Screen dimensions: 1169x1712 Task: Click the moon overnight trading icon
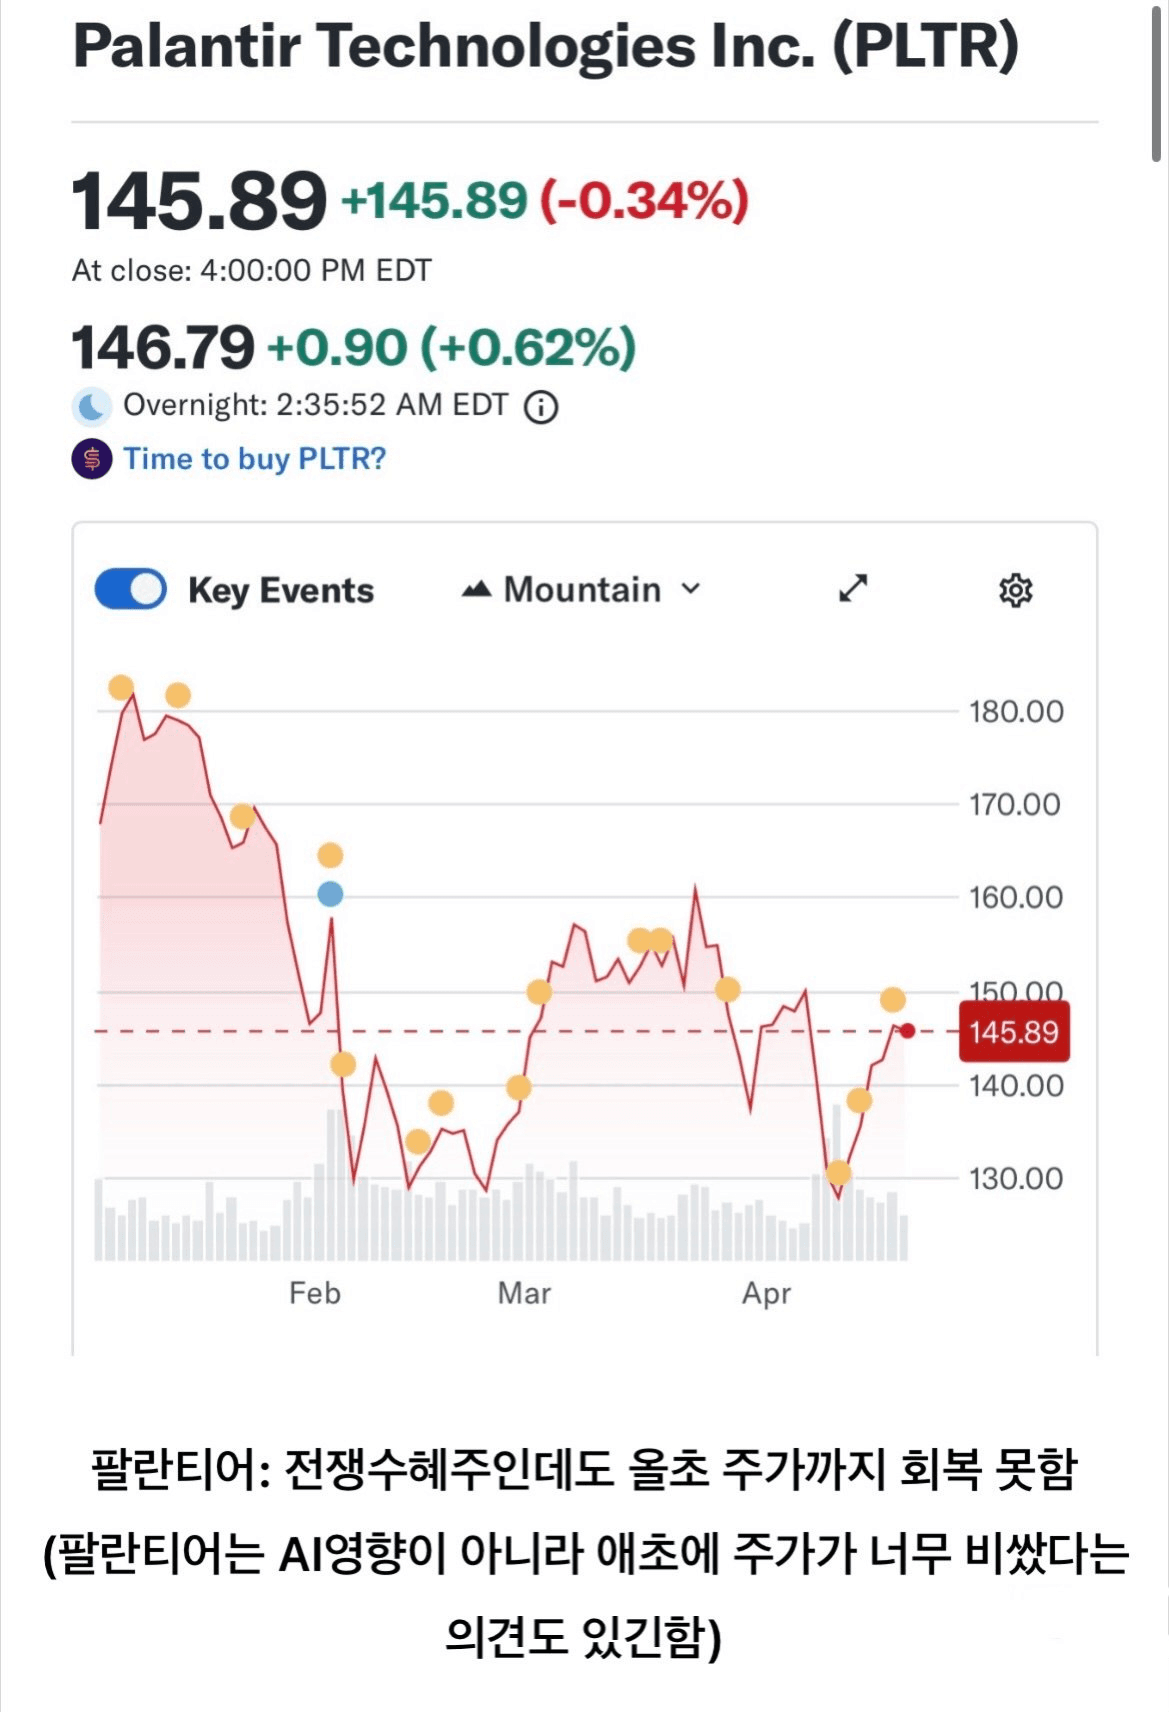(x=92, y=406)
